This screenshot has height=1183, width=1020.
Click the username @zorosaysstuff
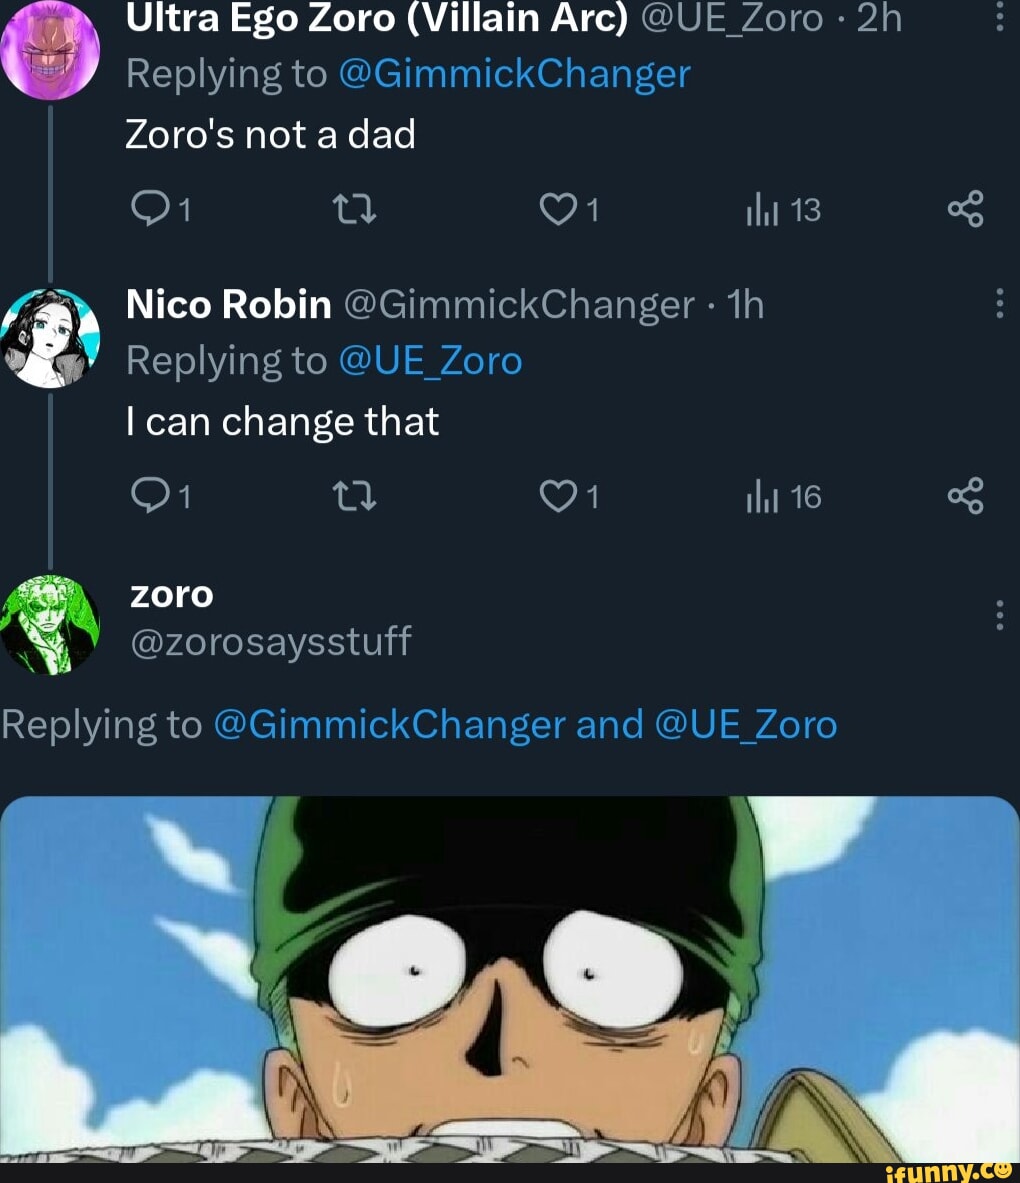click(x=269, y=642)
